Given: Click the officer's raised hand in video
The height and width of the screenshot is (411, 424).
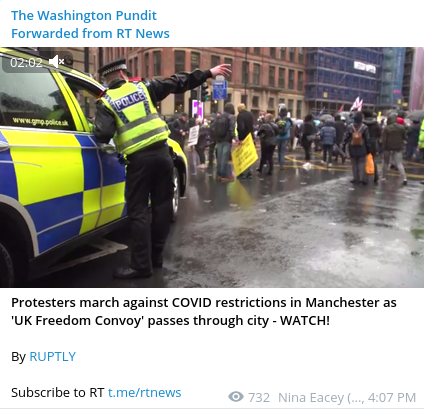Looking at the screenshot, I should [221, 70].
